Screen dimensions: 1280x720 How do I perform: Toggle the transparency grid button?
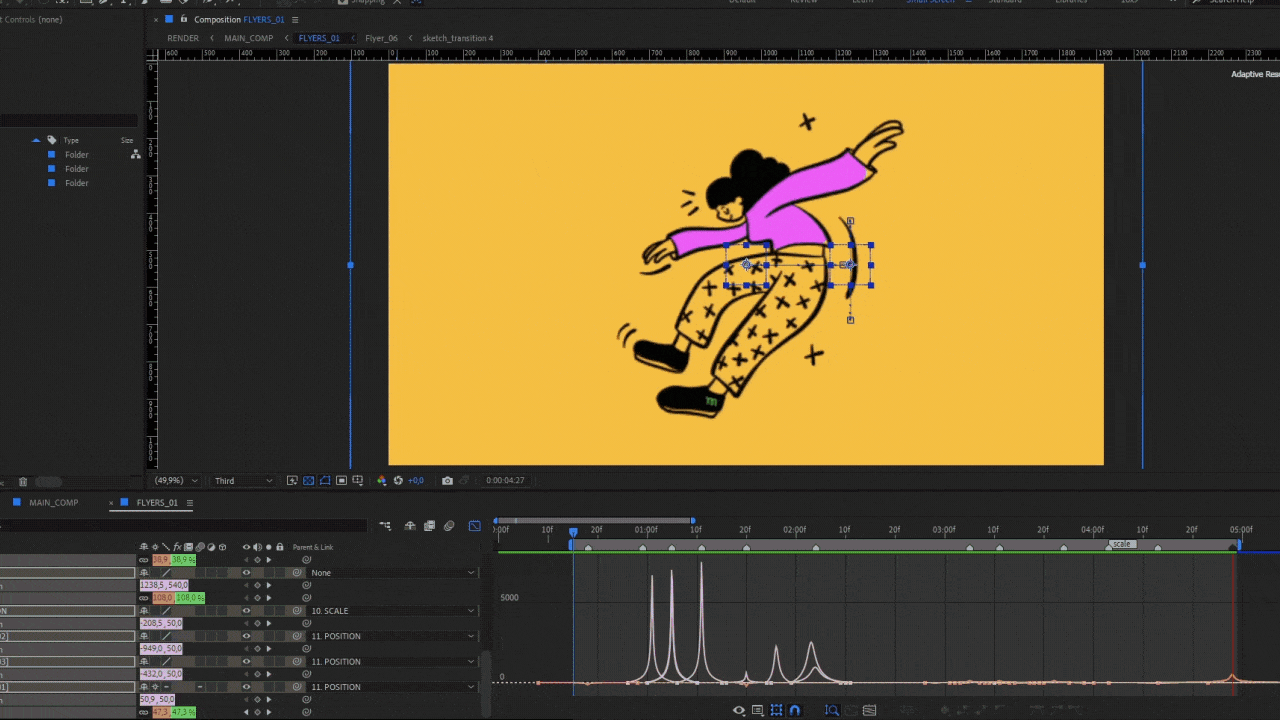tap(309, 481)
